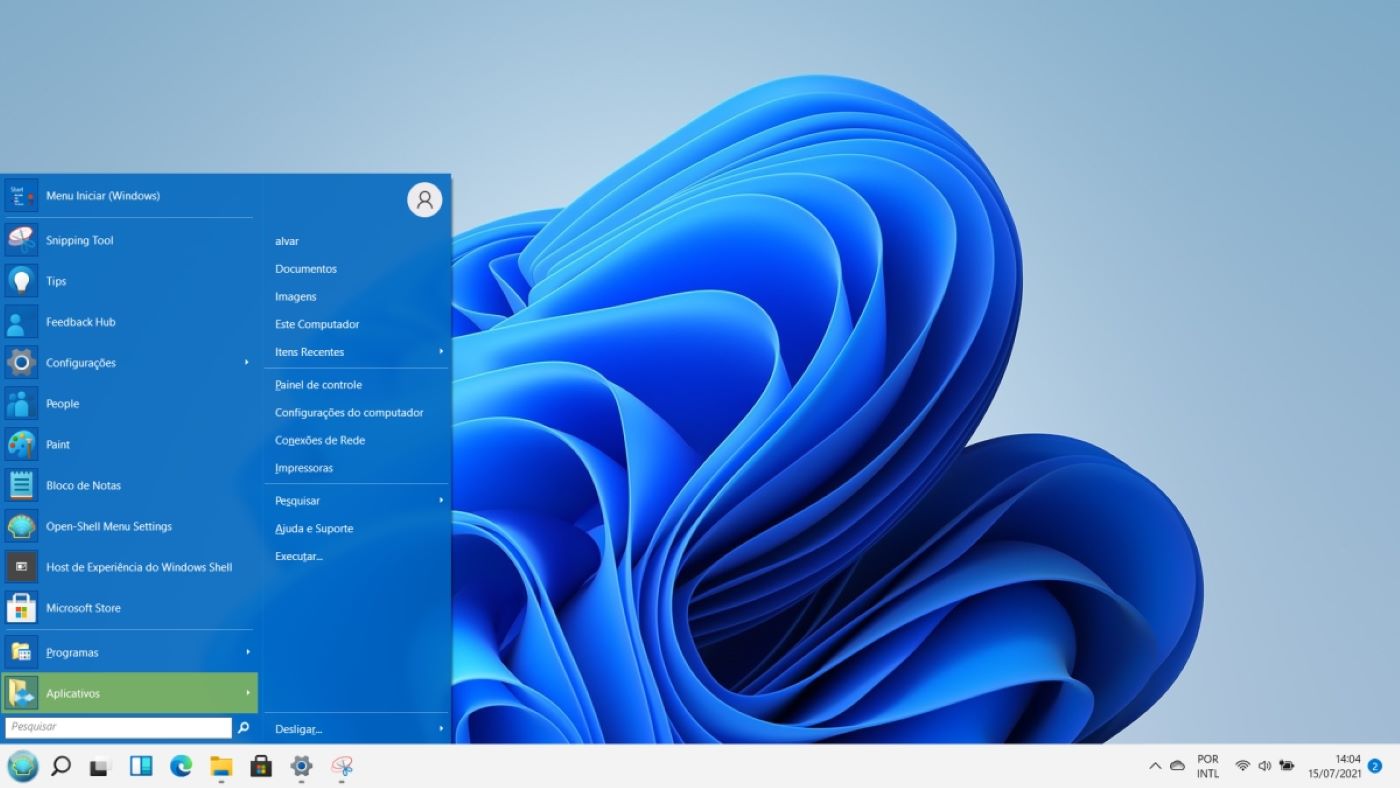Click the Programas folder icon
1400x788 pixels.
coord(21,652)
